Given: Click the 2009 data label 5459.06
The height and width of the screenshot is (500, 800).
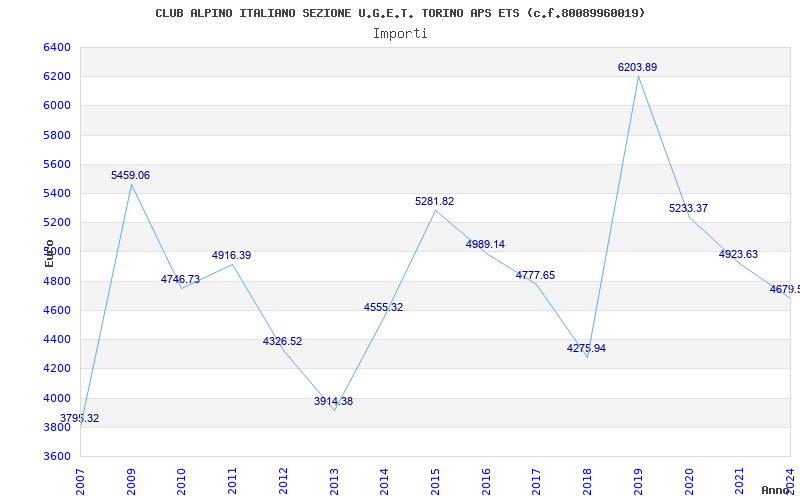Looking at the screenshot, I should coord(131,176).
